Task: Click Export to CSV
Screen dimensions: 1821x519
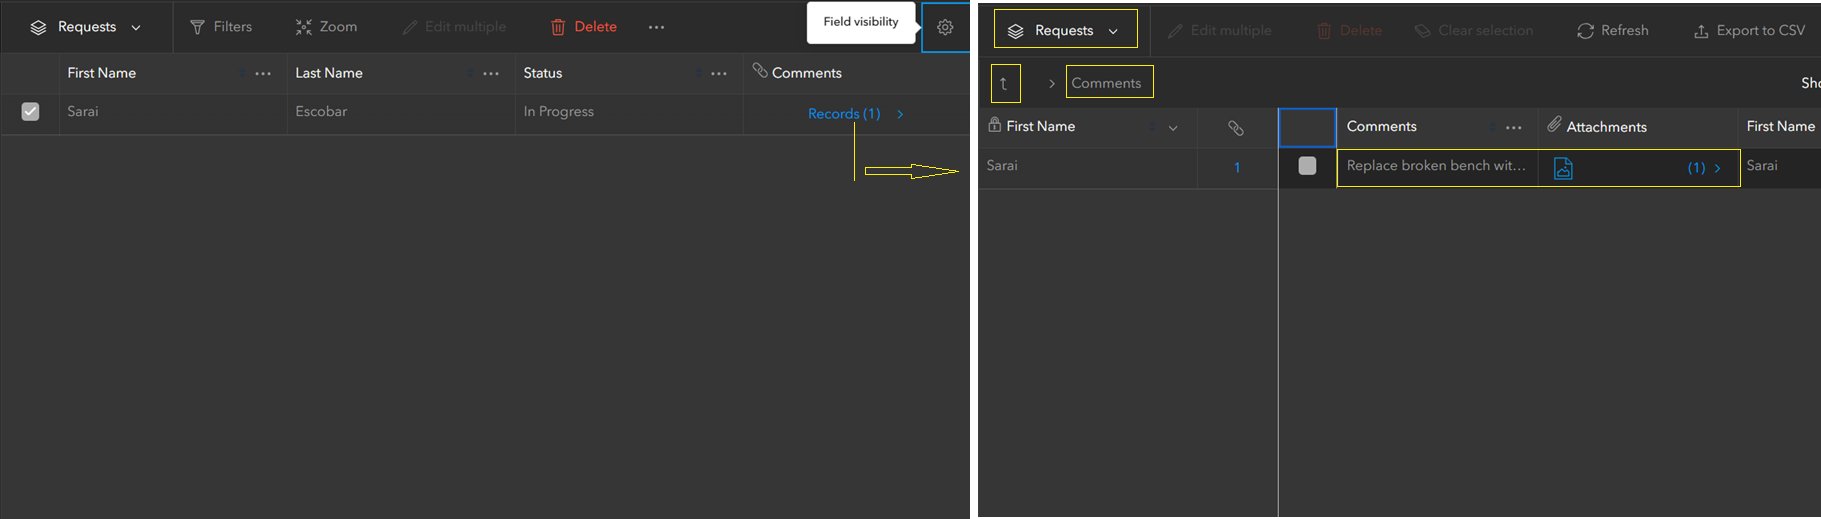Action: (1749, 31)
